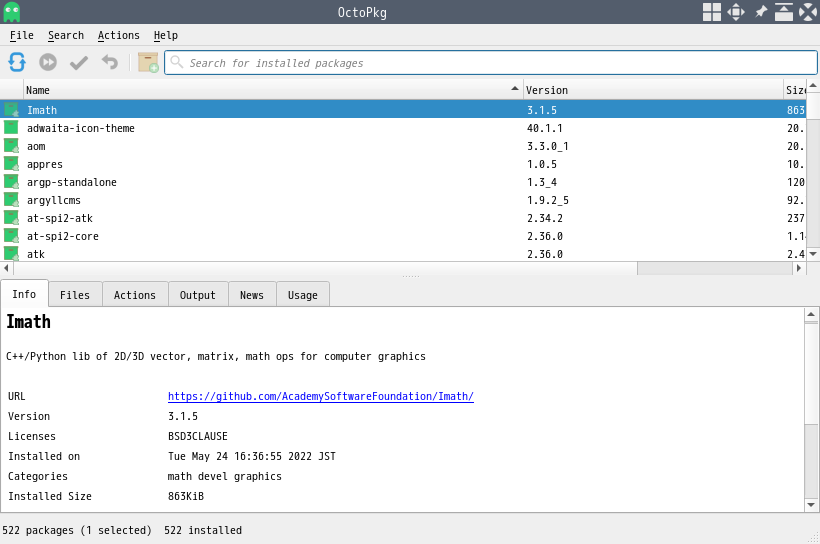Click the Size column header

click(x=795, y=90)
